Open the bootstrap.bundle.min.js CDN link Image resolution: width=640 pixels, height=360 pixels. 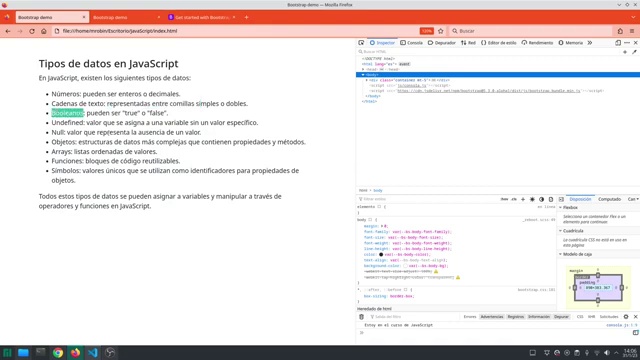pos(489,91)
